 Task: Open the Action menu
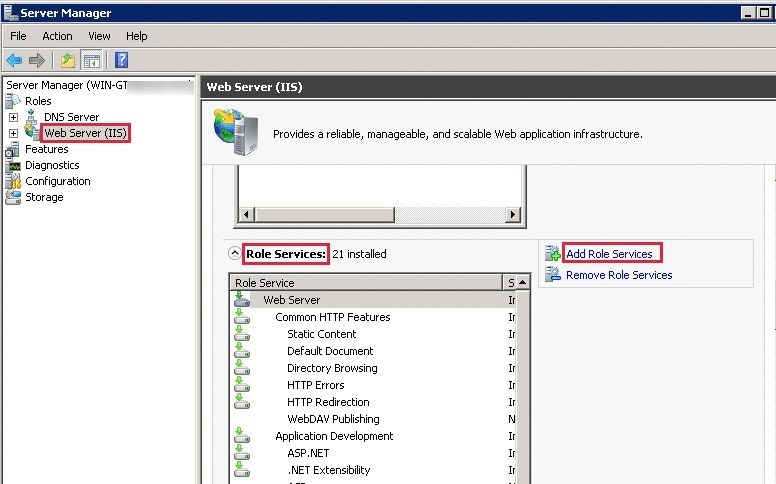(x=57, y=36)
